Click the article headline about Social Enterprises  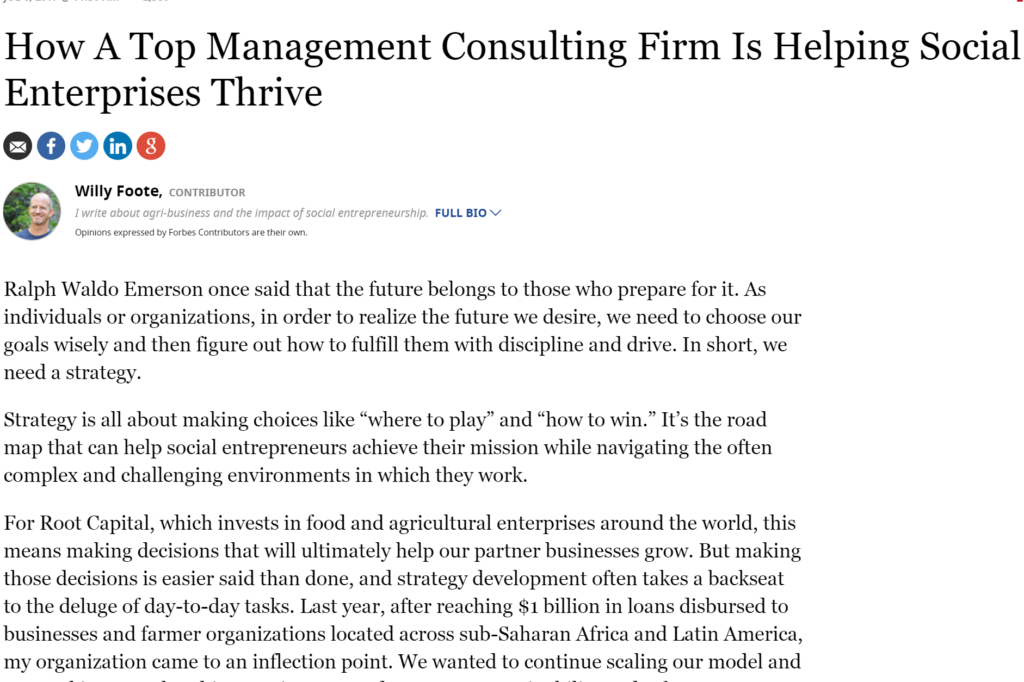pyautogui.click(x=512, y=69)
